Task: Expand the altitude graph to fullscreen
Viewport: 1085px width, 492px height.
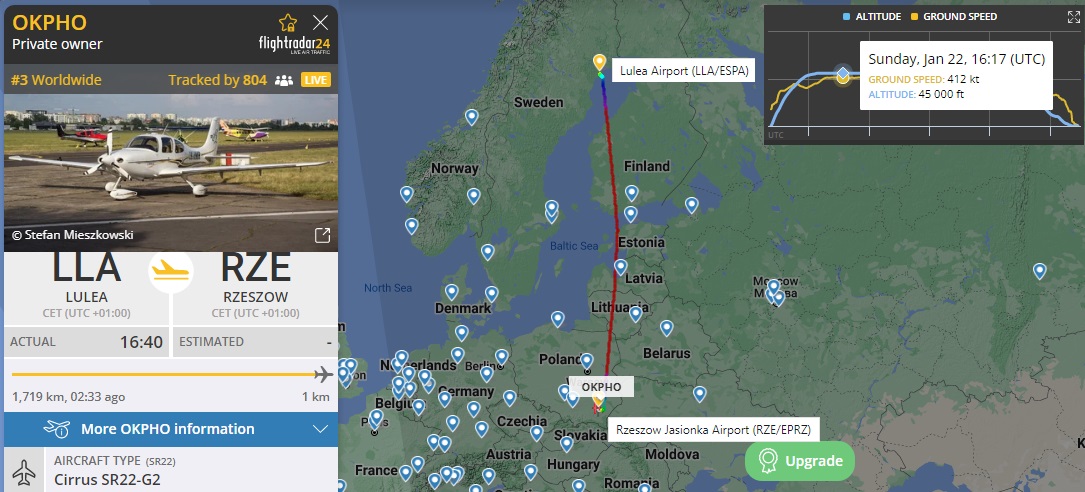Action: point(1074,17)
